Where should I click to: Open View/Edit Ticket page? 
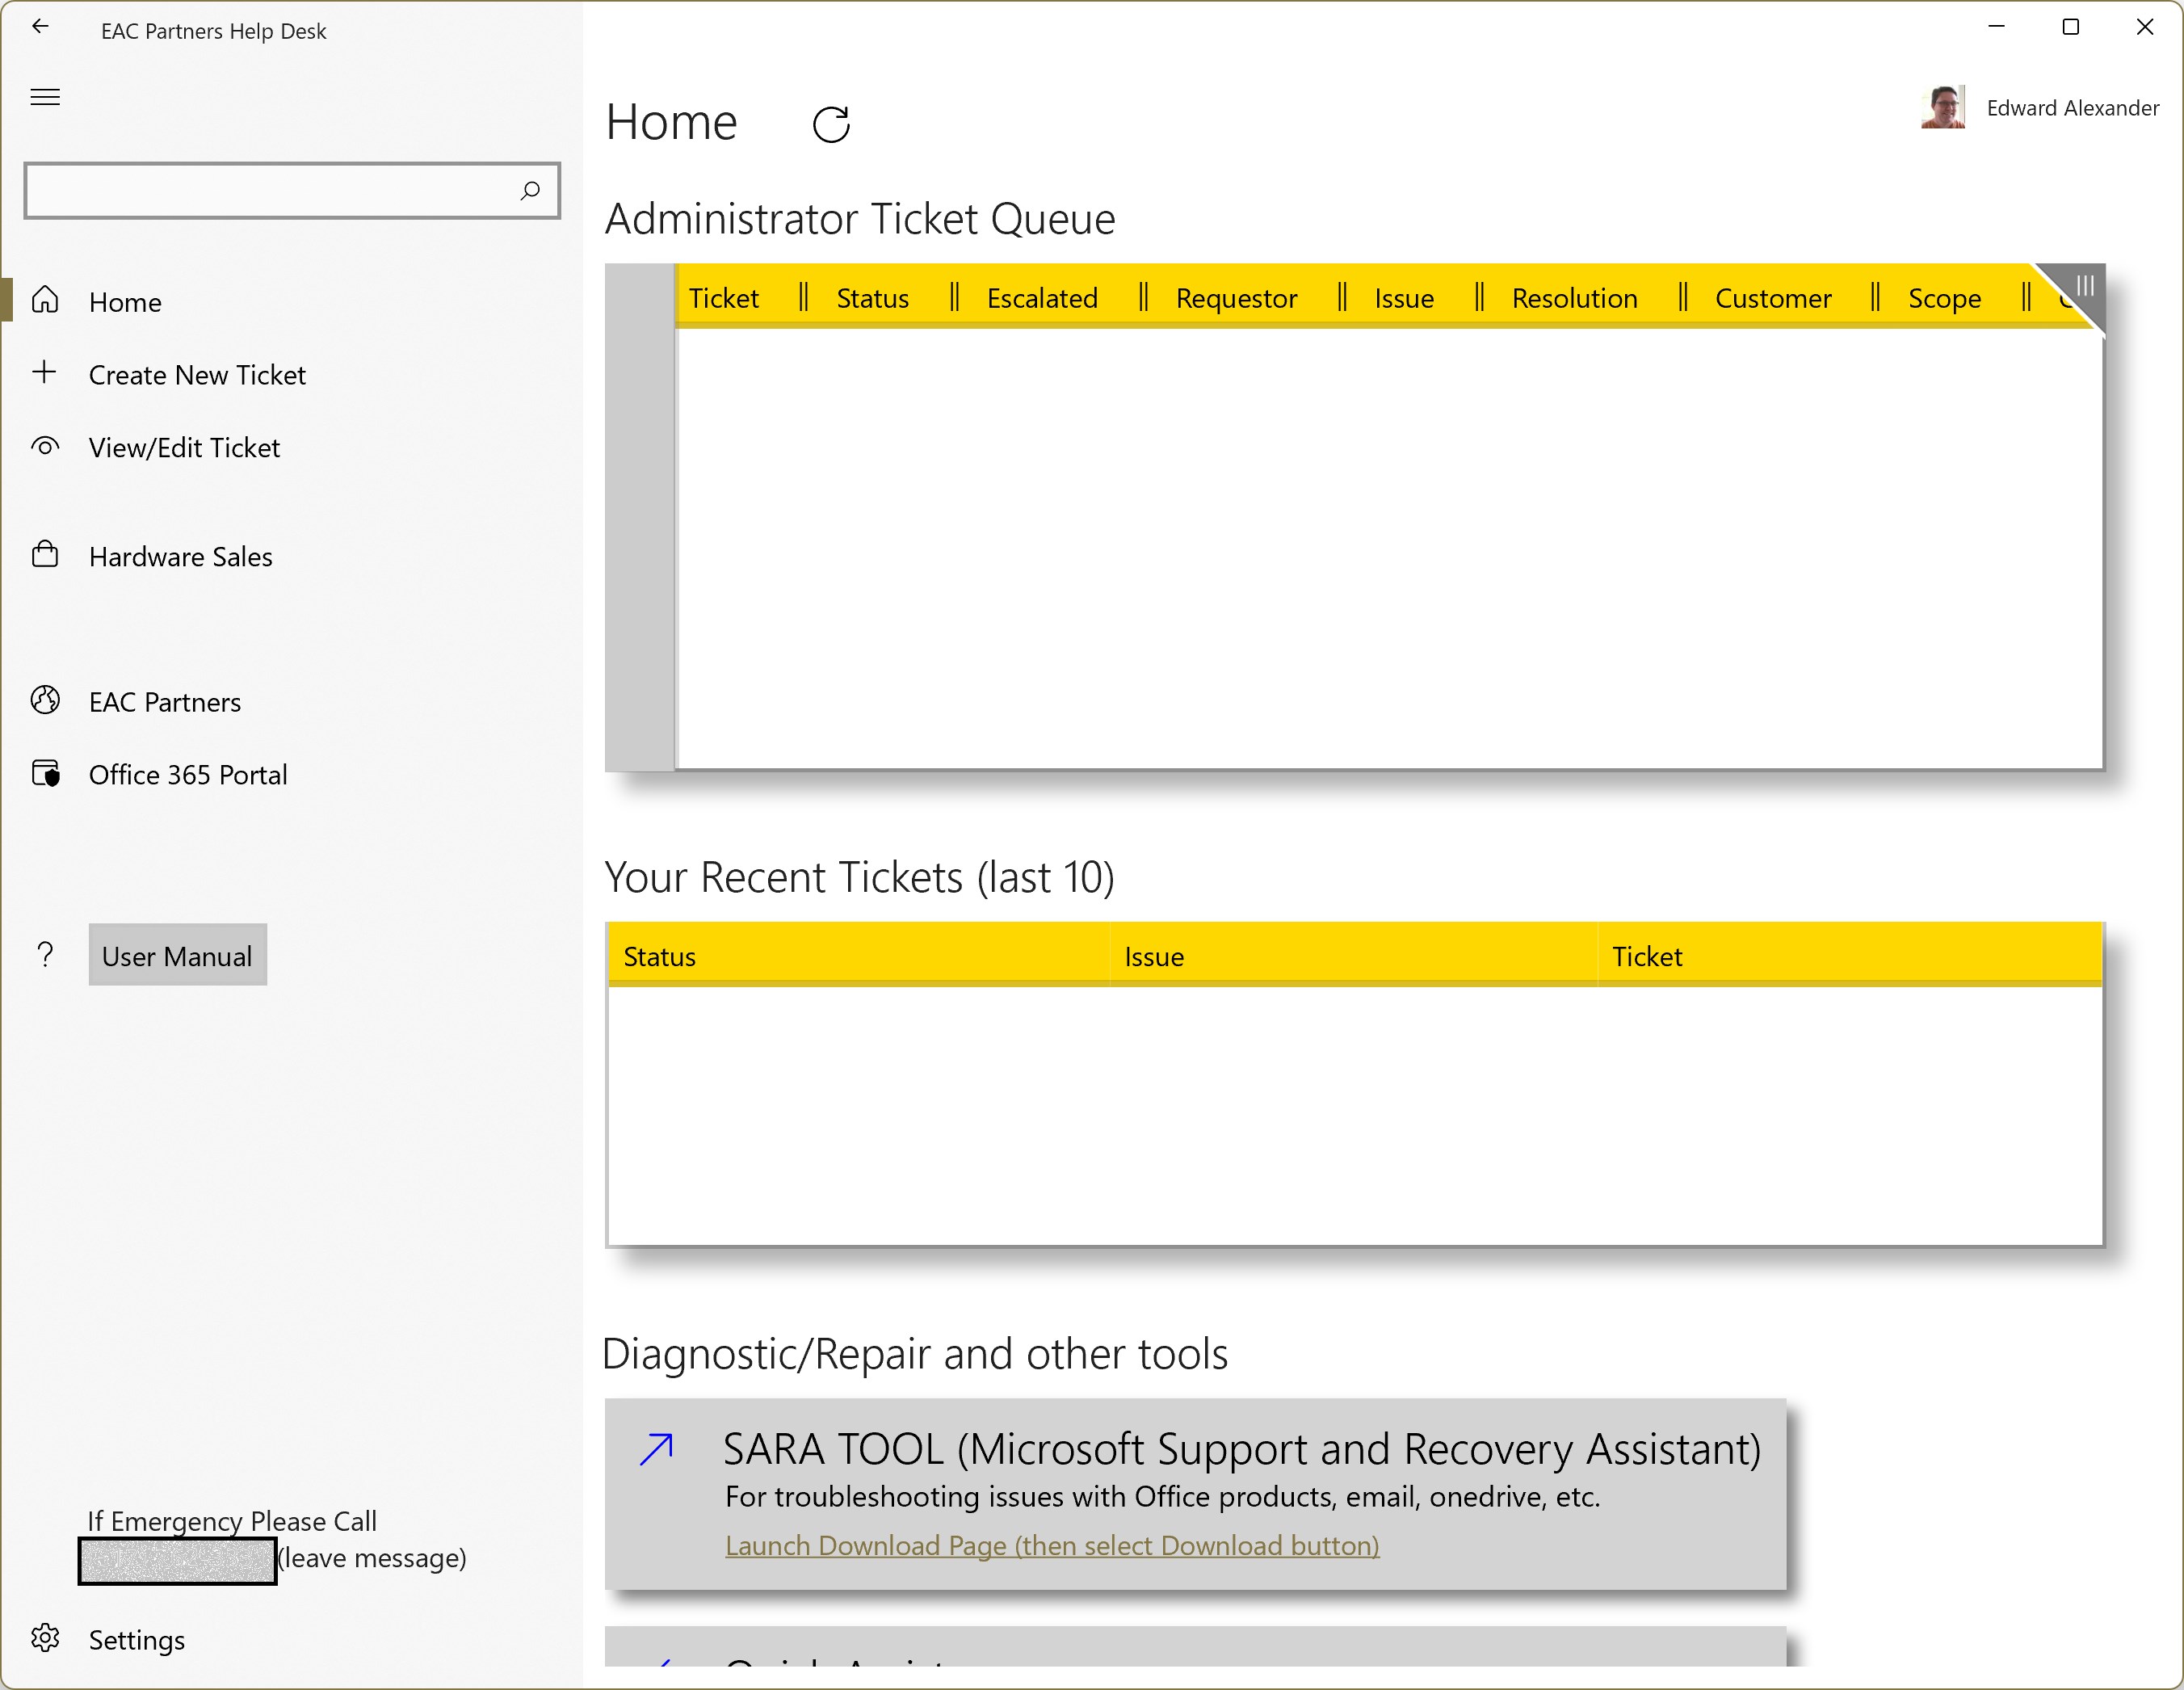[184, 448]
